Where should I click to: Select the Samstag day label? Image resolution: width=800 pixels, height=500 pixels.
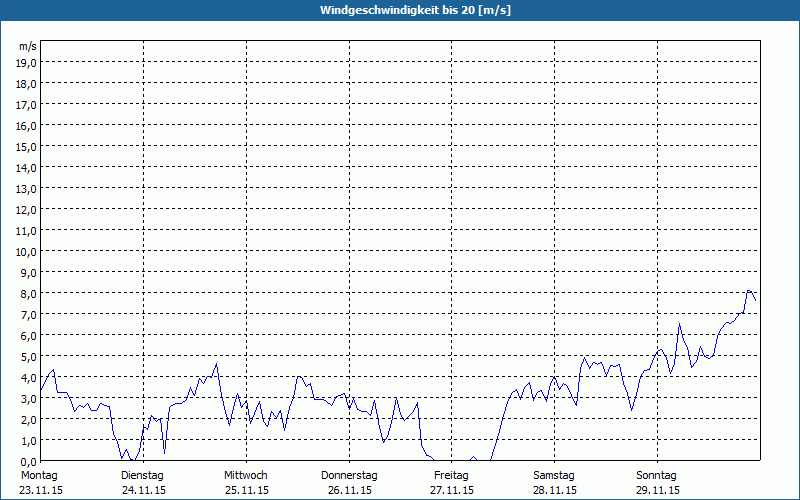[x=554, y=476]
